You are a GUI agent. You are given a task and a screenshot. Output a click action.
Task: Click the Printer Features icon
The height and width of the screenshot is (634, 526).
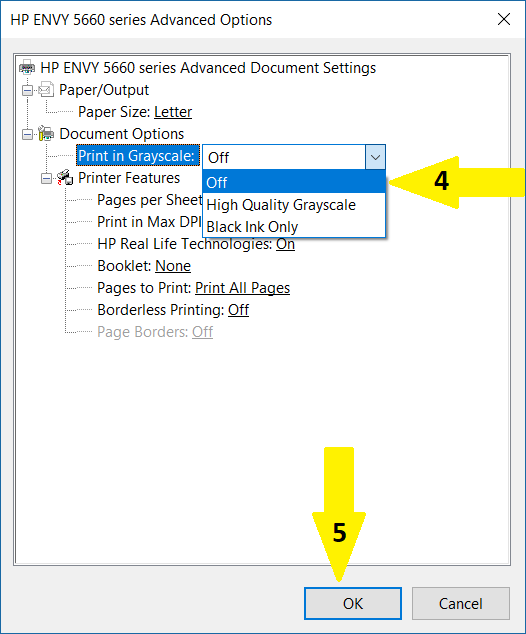[x=65, y=178]
